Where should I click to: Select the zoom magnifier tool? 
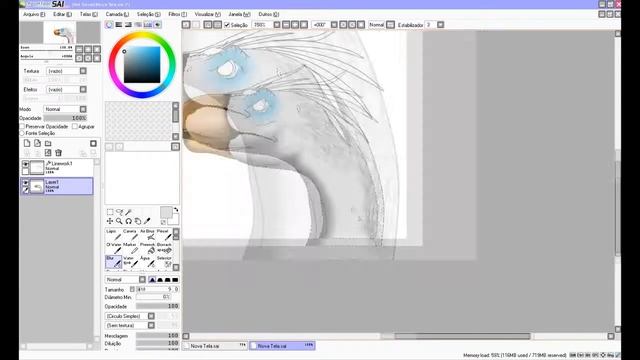click(x=119, y=221)
